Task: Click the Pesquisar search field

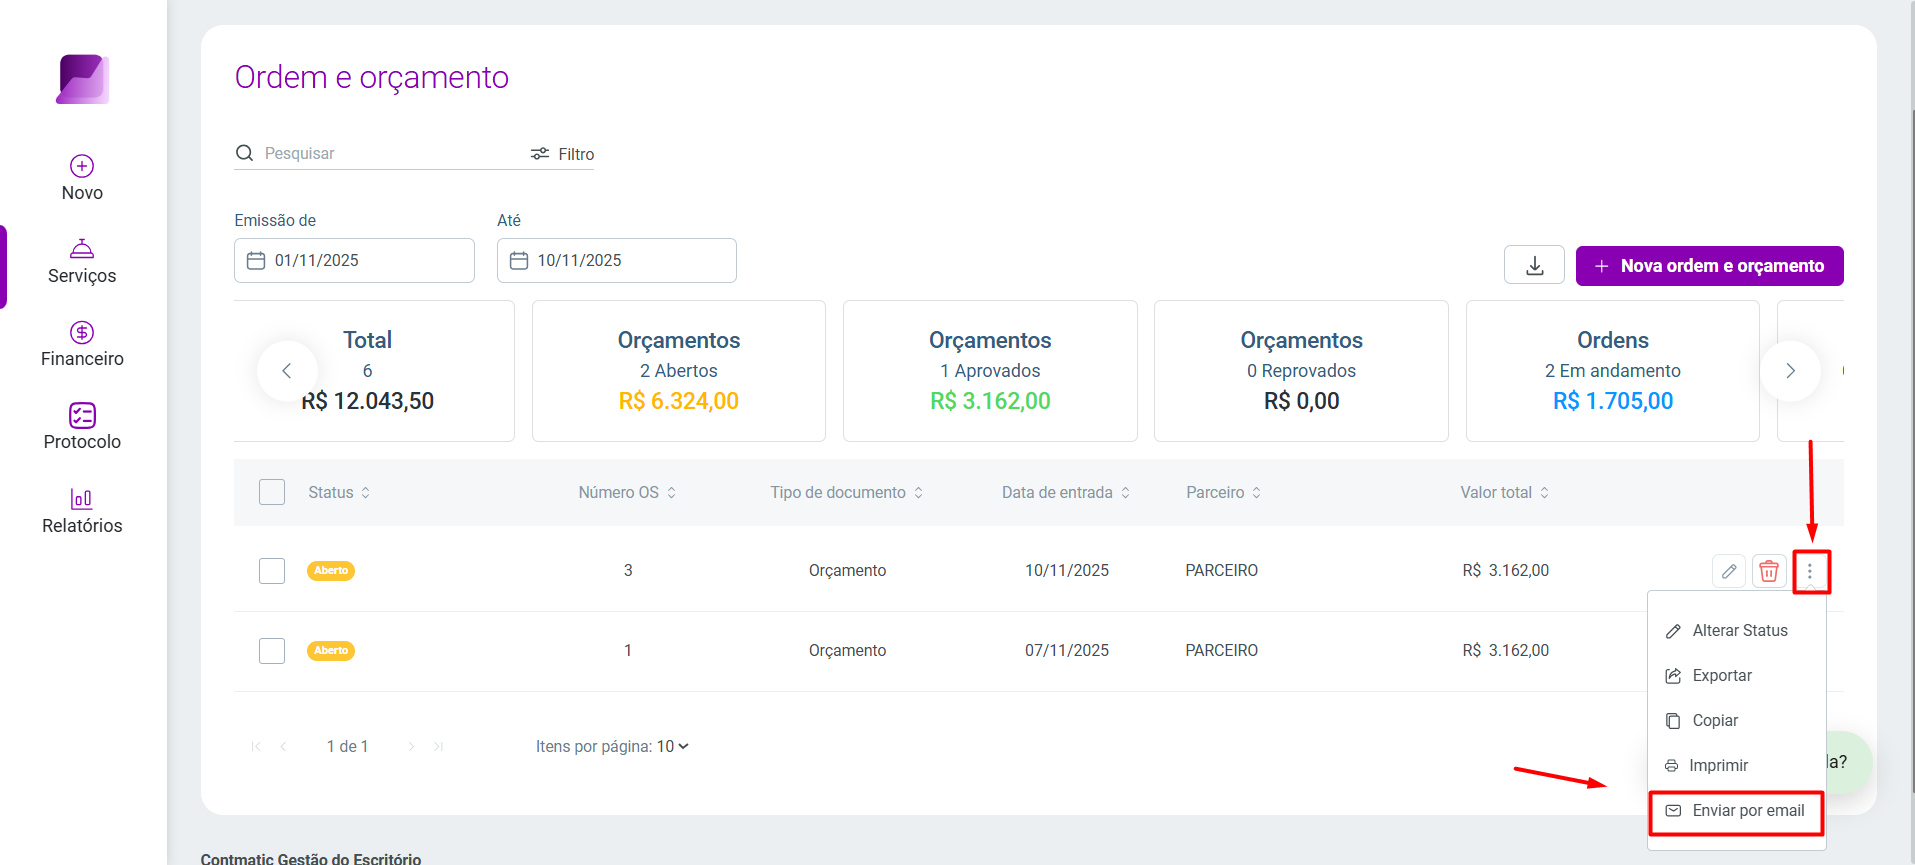Action: (380, 153)
